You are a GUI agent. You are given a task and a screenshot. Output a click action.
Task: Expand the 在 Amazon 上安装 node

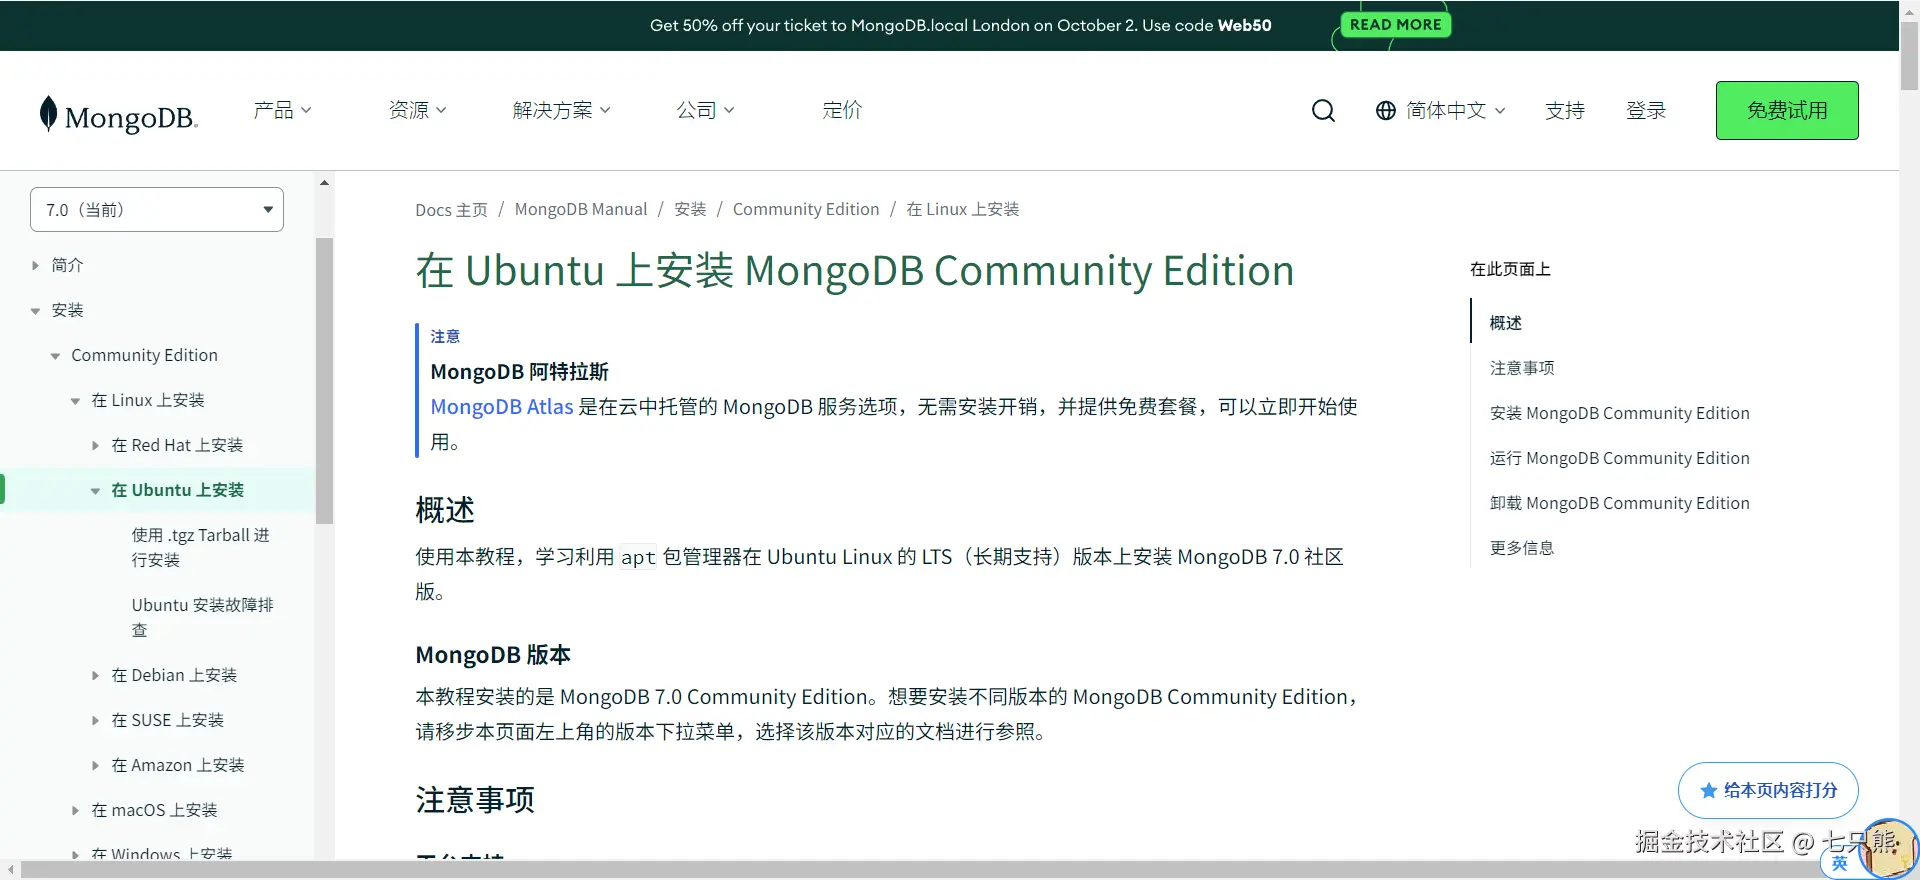click(x=95, y=765)
